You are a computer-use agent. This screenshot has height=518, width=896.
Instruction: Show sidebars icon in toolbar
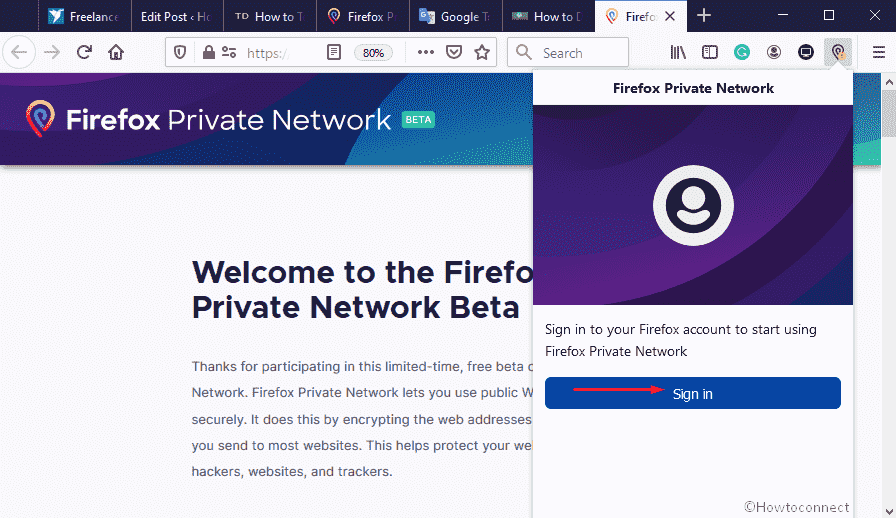710,53
